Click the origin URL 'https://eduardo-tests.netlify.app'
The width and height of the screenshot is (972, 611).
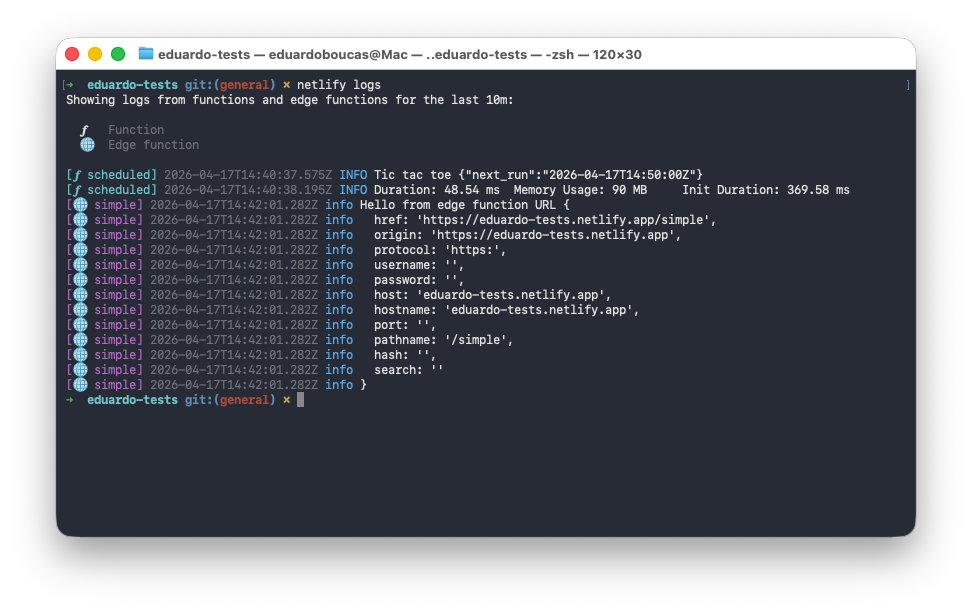click(x=555, y=235)
